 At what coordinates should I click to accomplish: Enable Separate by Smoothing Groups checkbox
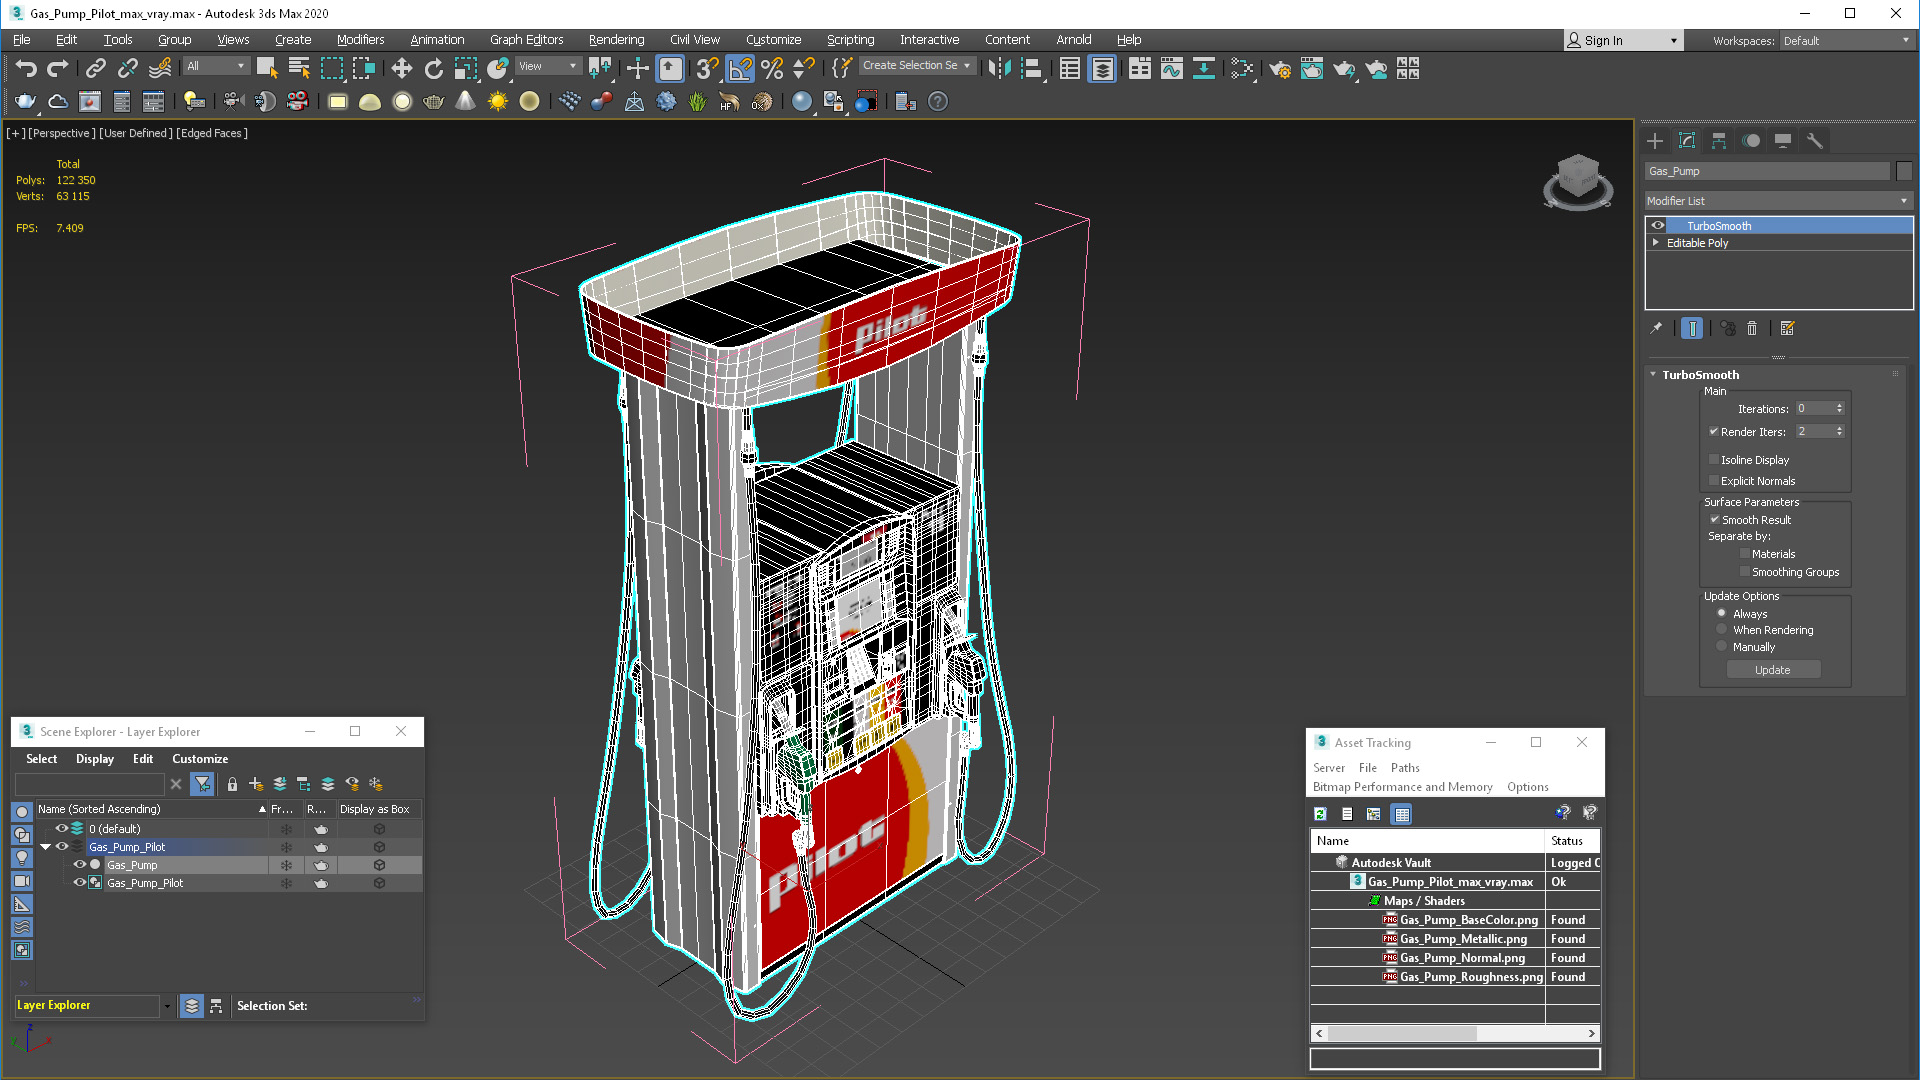1745,572
